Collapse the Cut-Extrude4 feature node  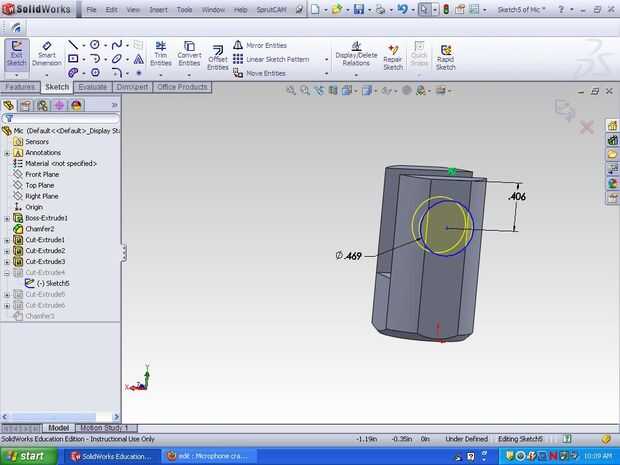pos(7,273)
